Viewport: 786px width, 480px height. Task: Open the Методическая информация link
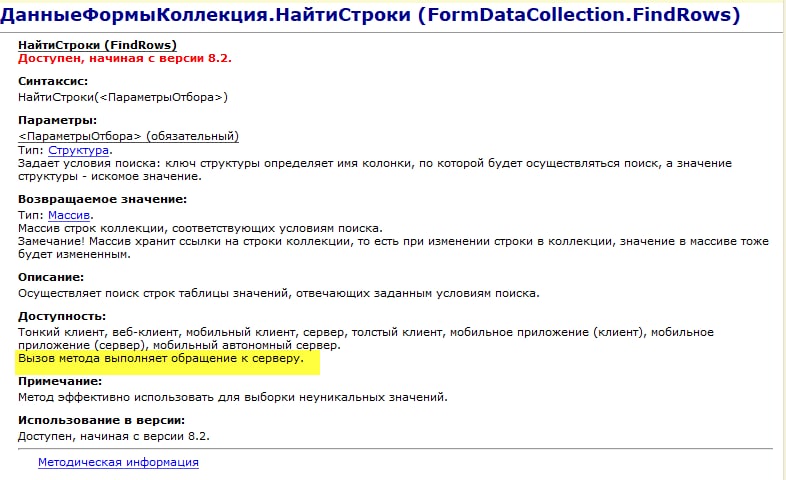click(118, 462)
